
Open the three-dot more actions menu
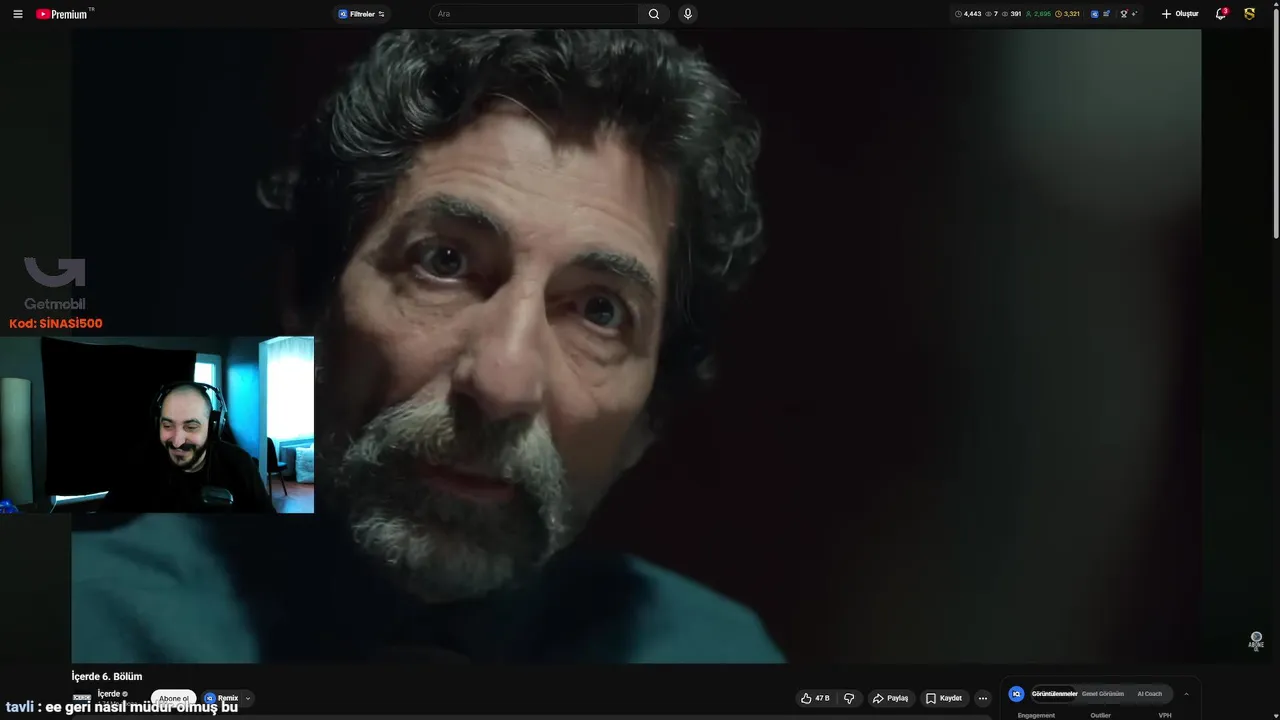983,698
